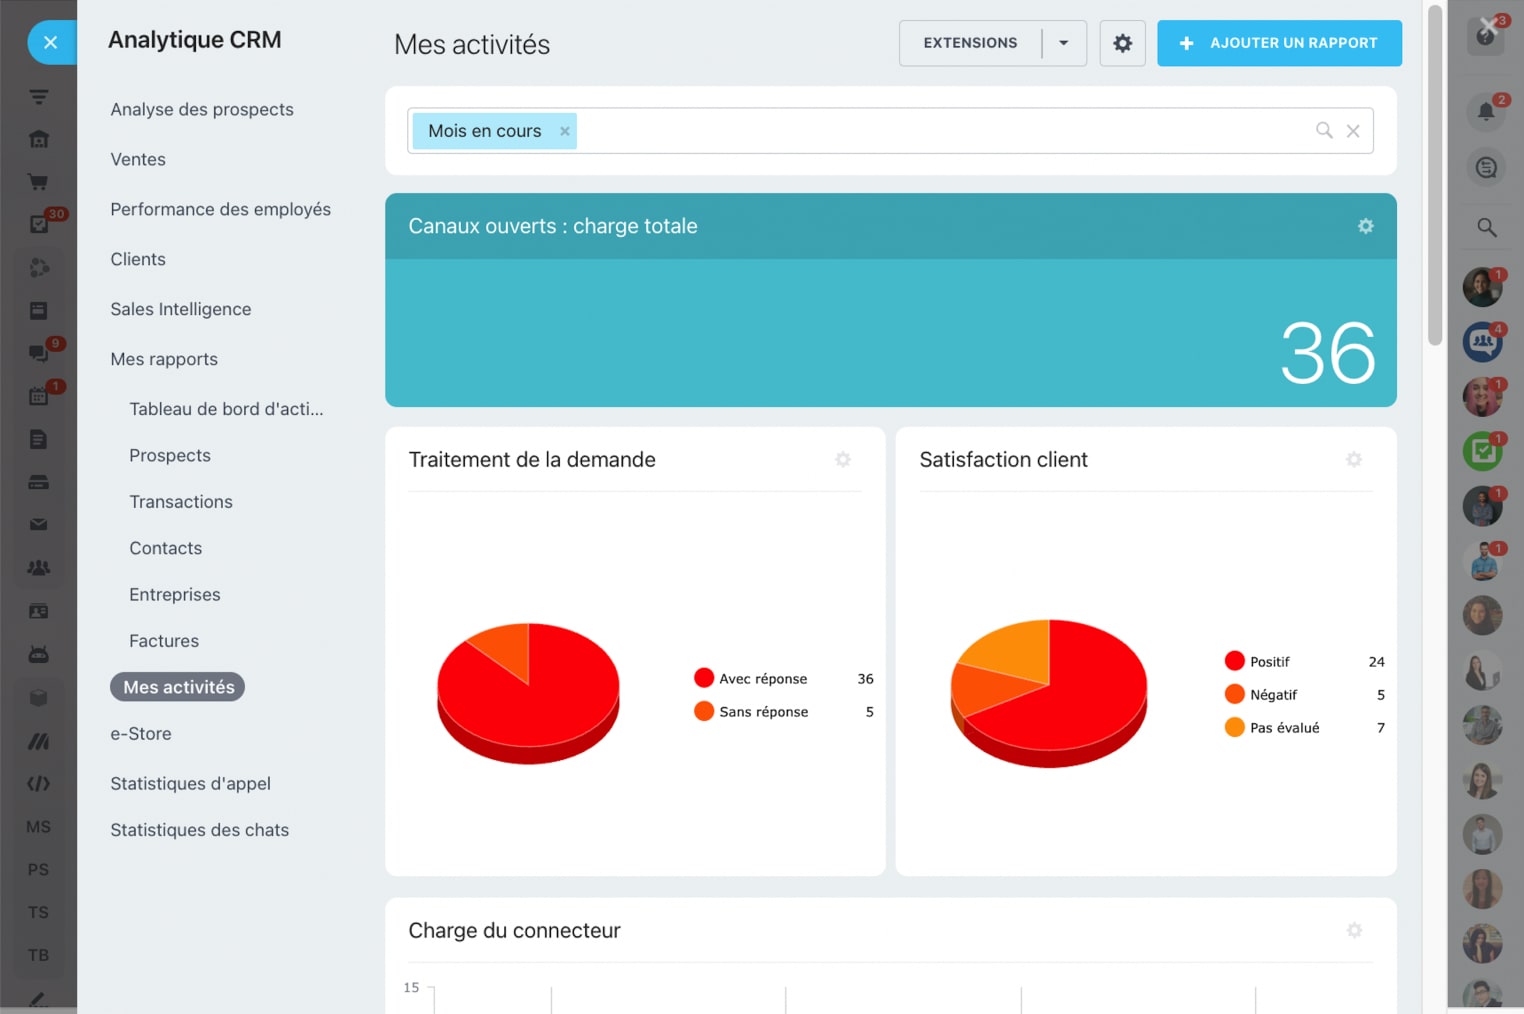Close the Analytique CRM slider panel
The width and height of the screenshot is (1524, 1014).
coord(50,43)
